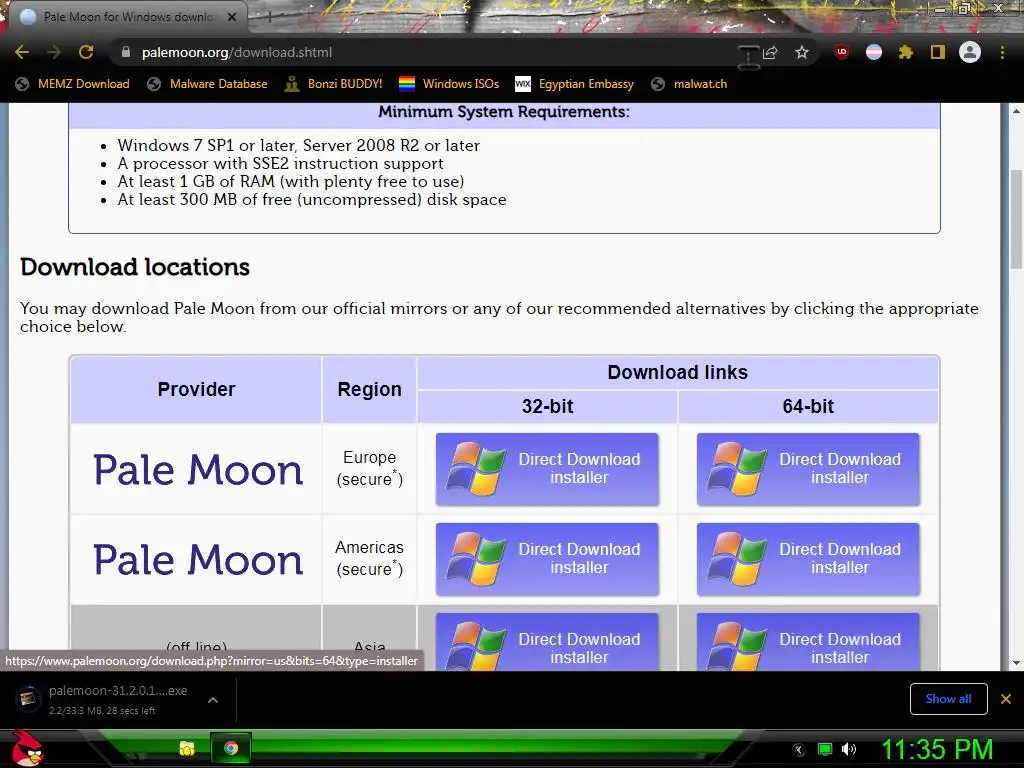The image size is (1024, 768).
Task: Download the Asia 64-bit Direct Download installer
Action: coord(808,642)
